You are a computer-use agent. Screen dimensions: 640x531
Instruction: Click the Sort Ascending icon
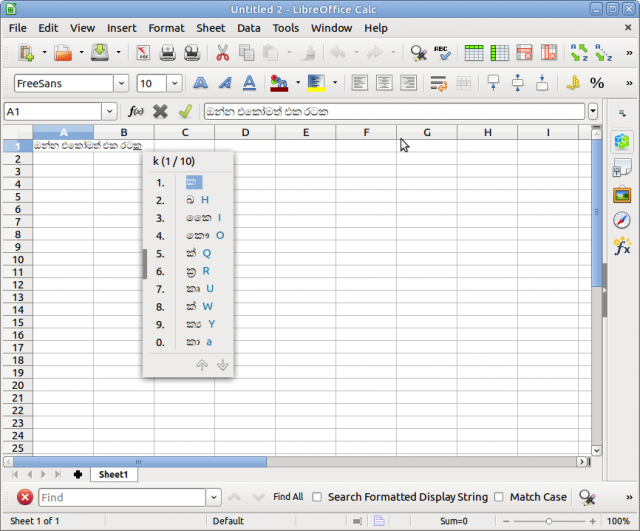point(579,53)
